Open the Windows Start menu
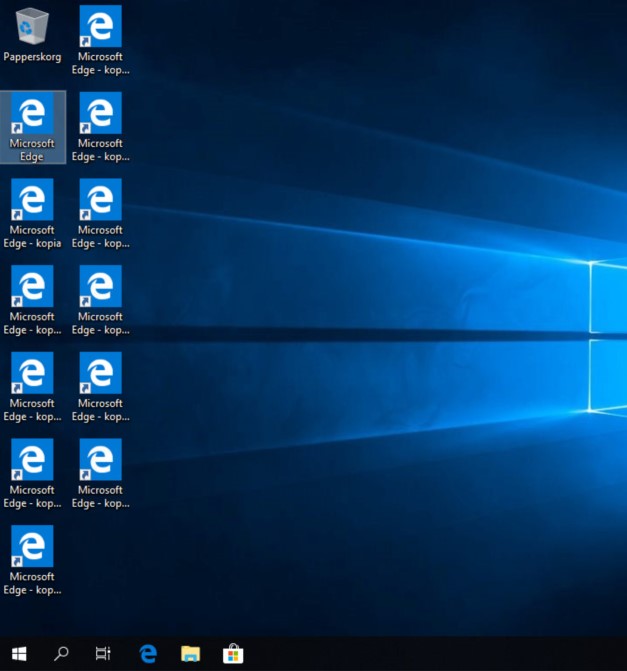627x671 pixels. pos(19,653)
